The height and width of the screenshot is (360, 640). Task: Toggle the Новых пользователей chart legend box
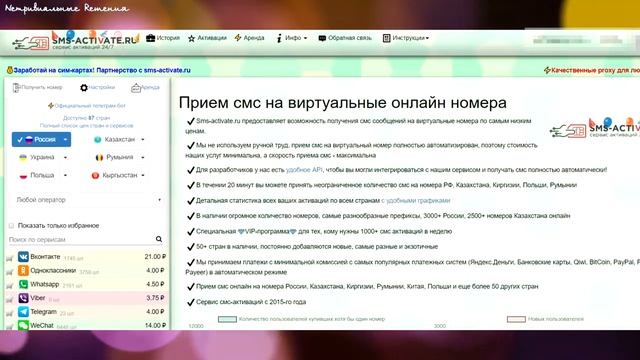(x=516, y=319)
